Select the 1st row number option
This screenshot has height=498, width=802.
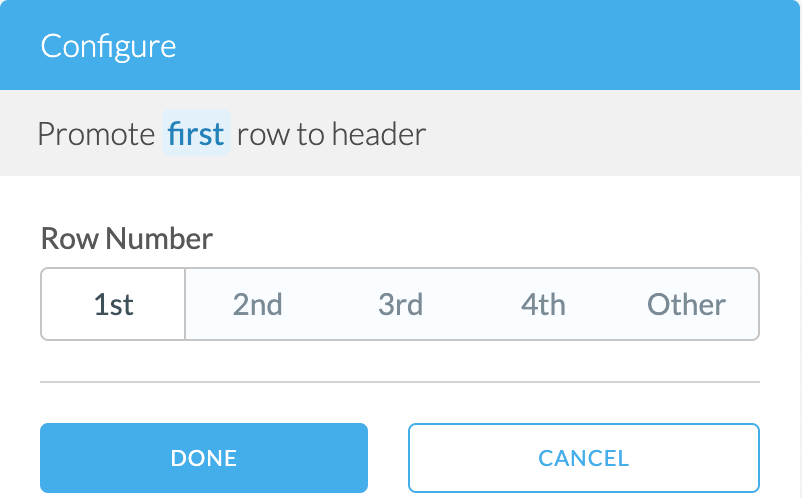coord(114,304)
